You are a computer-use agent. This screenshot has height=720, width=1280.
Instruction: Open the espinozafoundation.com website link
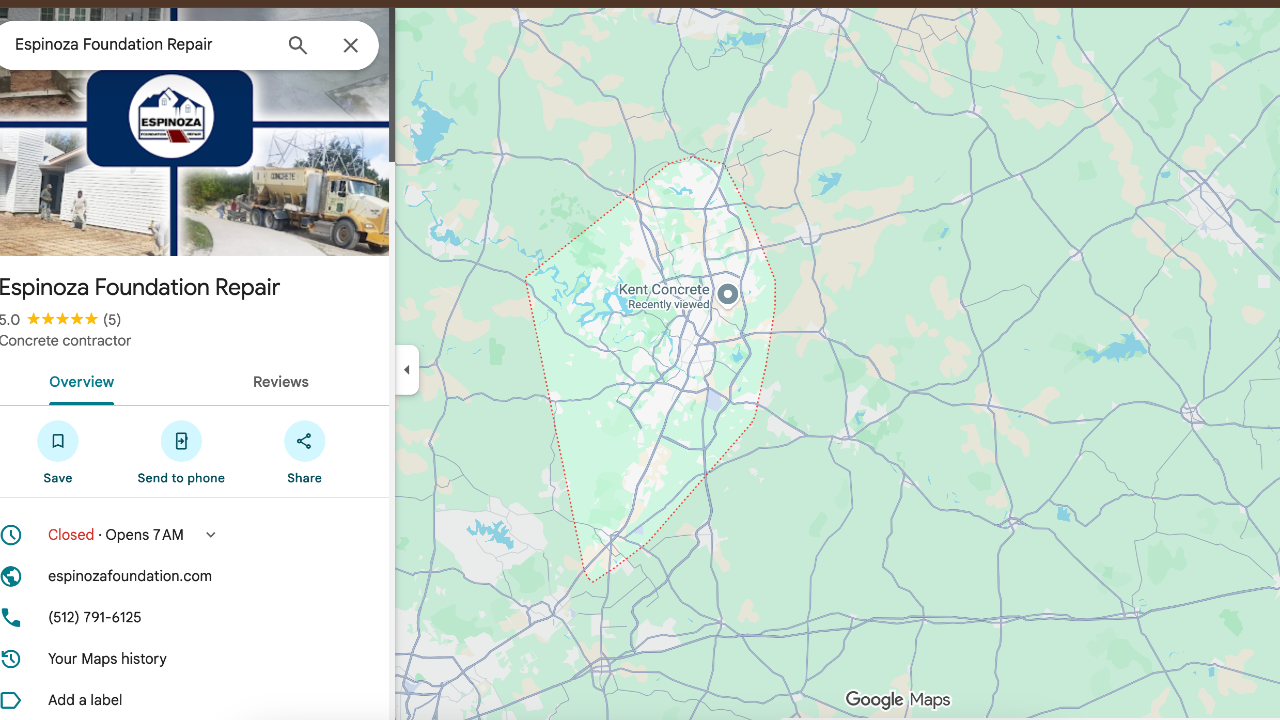130,576
